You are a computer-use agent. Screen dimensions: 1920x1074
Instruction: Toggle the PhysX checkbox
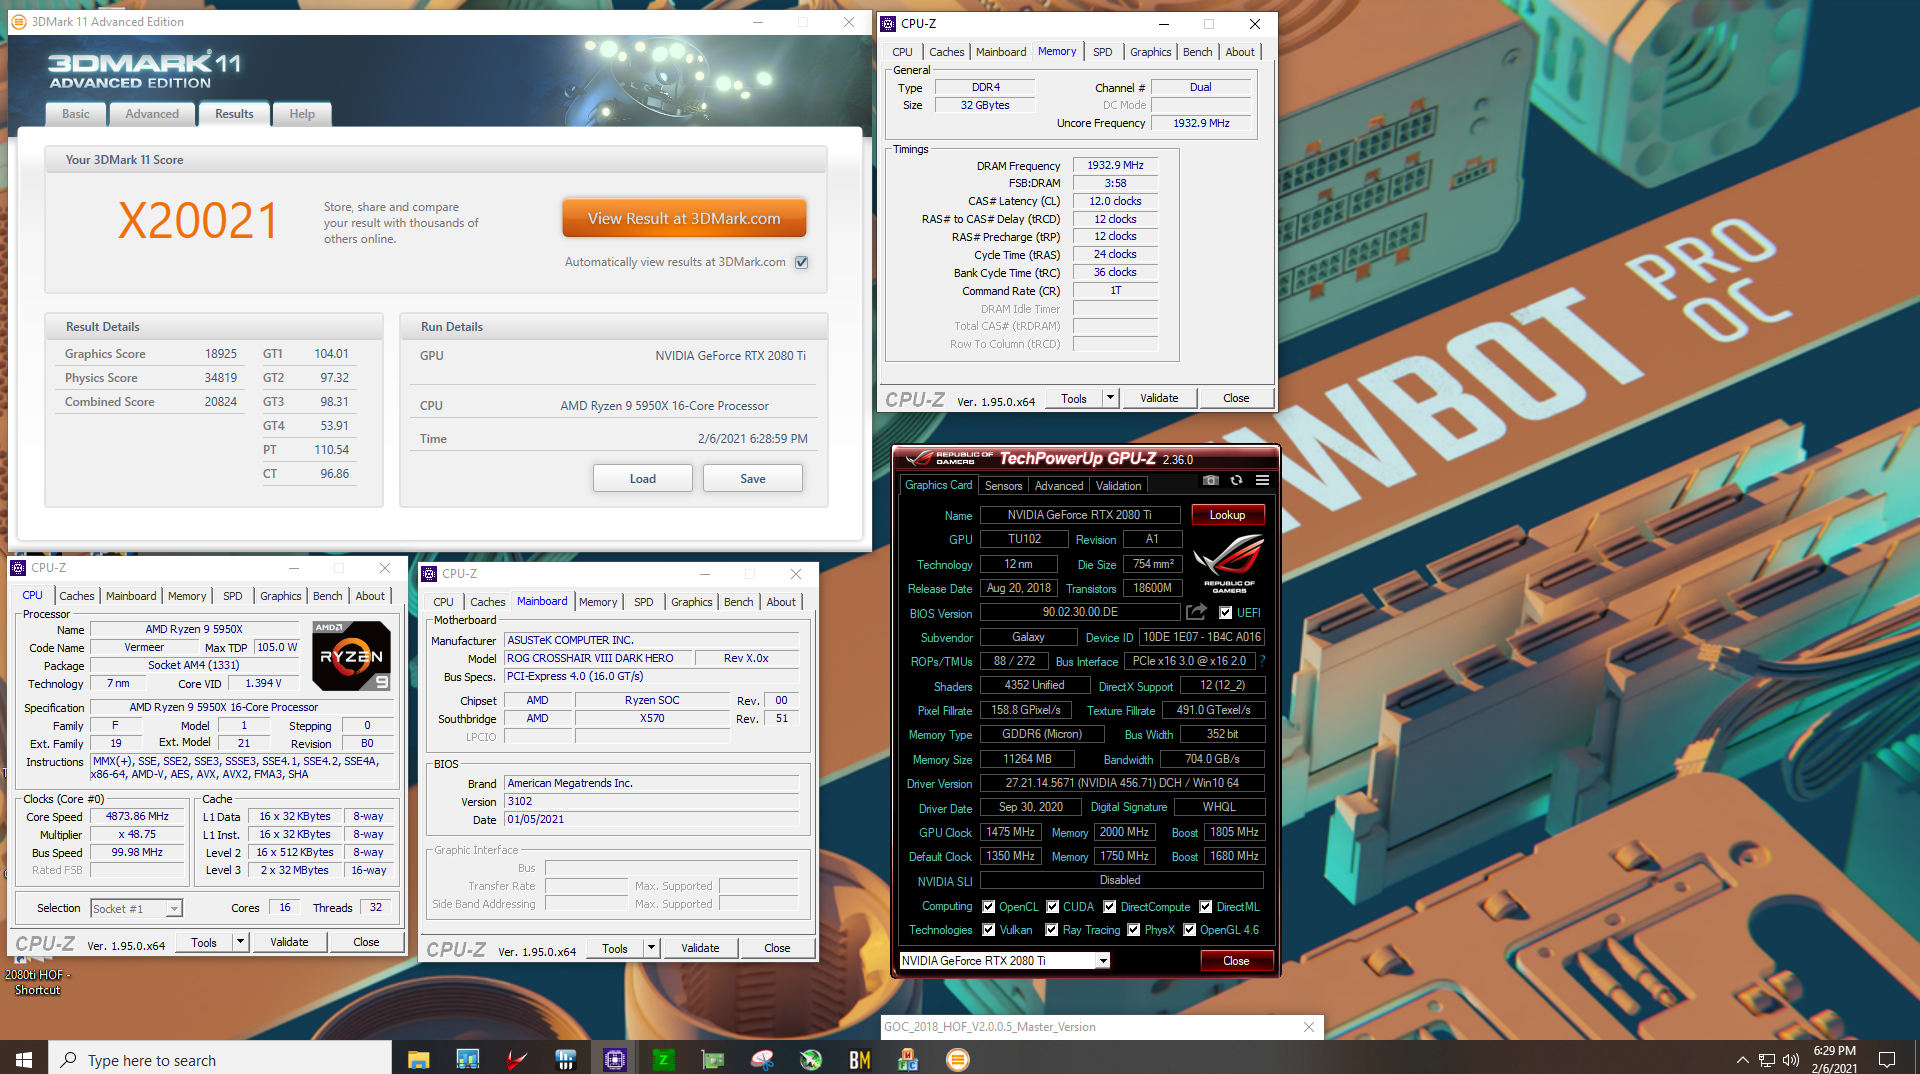coord(1133,929)
